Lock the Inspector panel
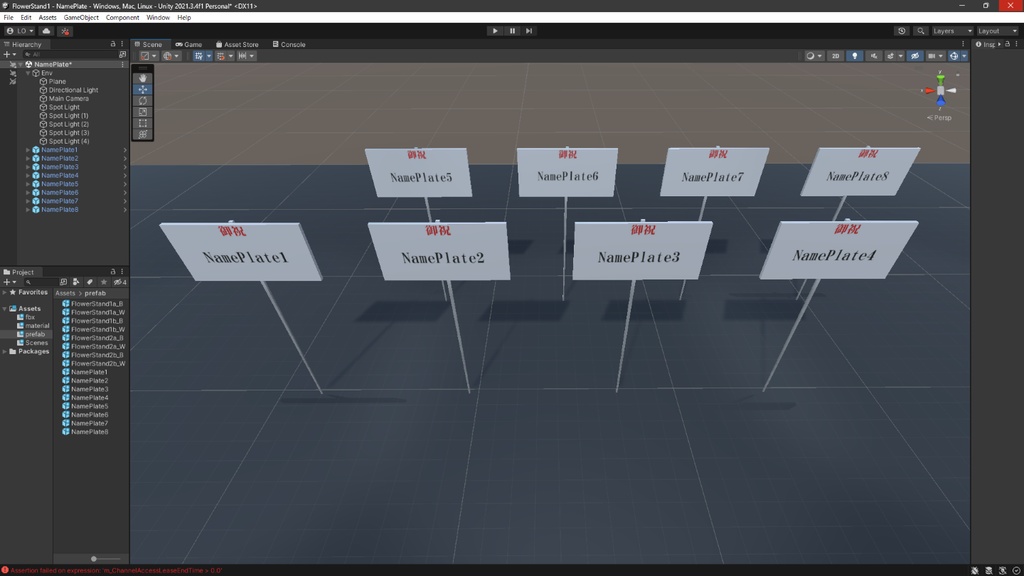The width and height of the screenshot is (1024, 576). pyautogui.click(x=1008, y=44)
